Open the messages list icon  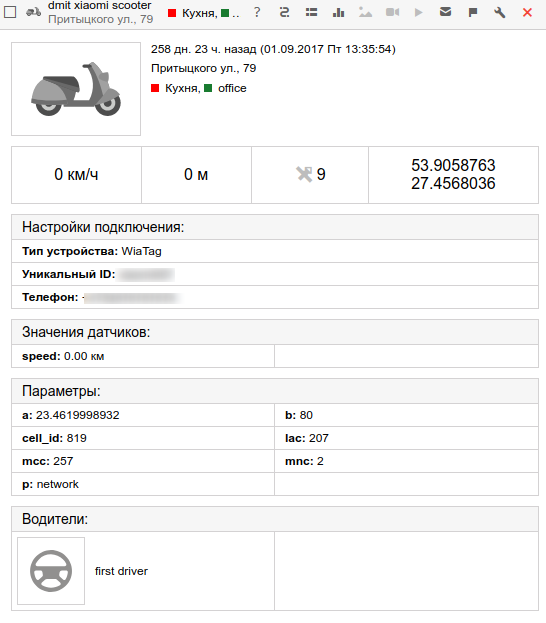pyautogui.click(x=312, y=13)
